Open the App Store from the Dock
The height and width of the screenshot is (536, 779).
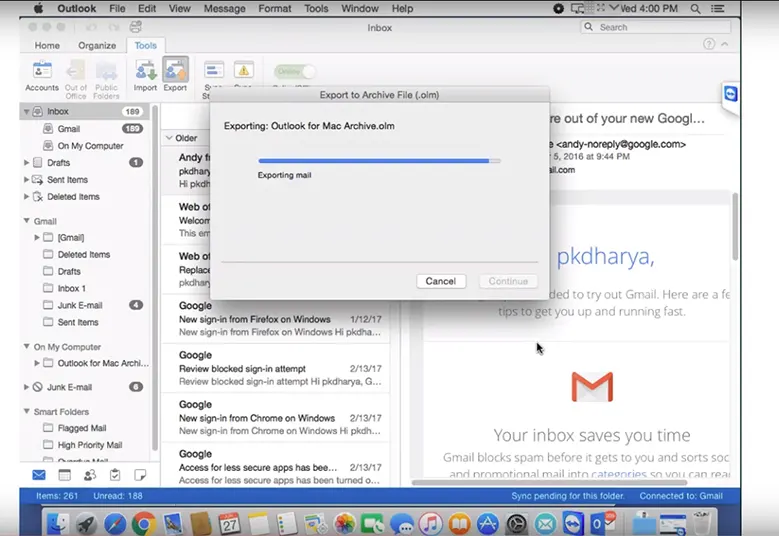click(x=488, y=524)
